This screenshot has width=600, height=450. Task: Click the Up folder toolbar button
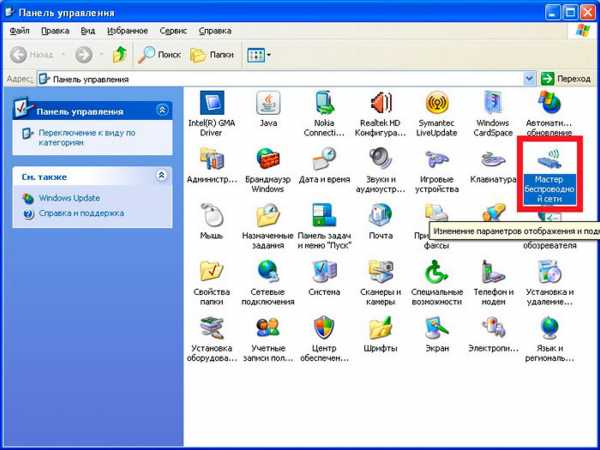click(119, 55)
